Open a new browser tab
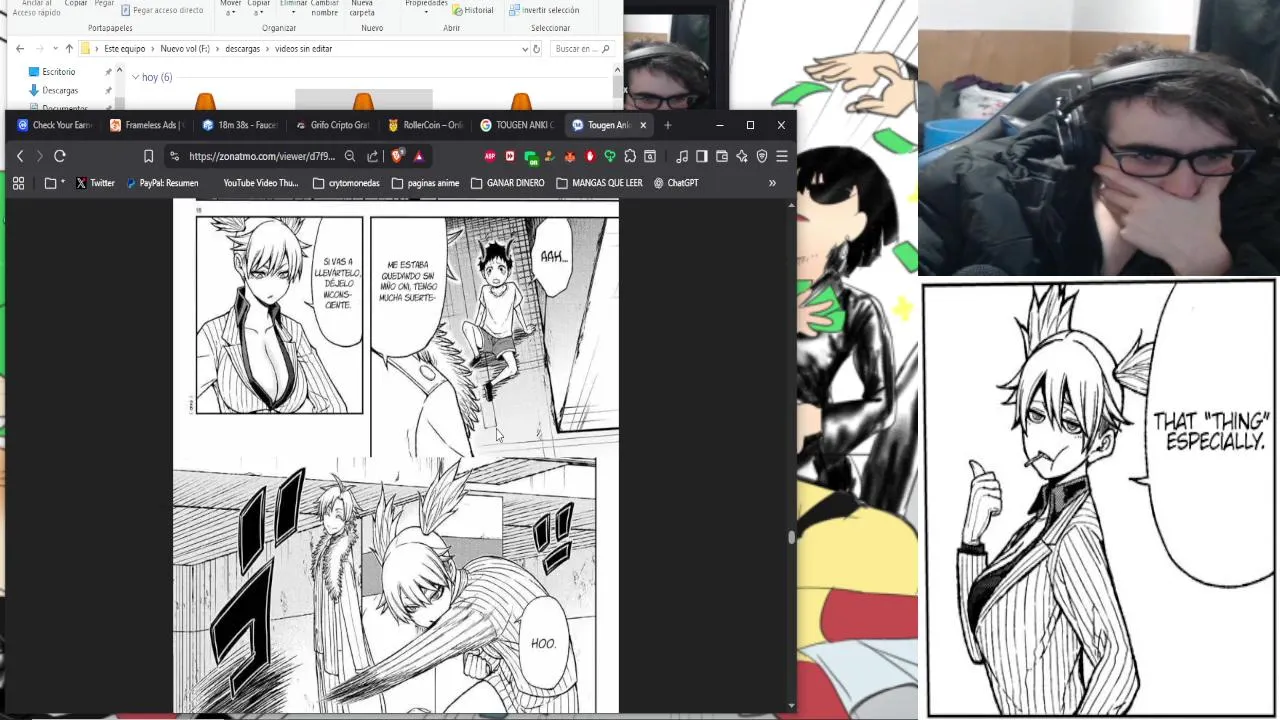This screenshot has width=1280, height=720. coord(668,125)
